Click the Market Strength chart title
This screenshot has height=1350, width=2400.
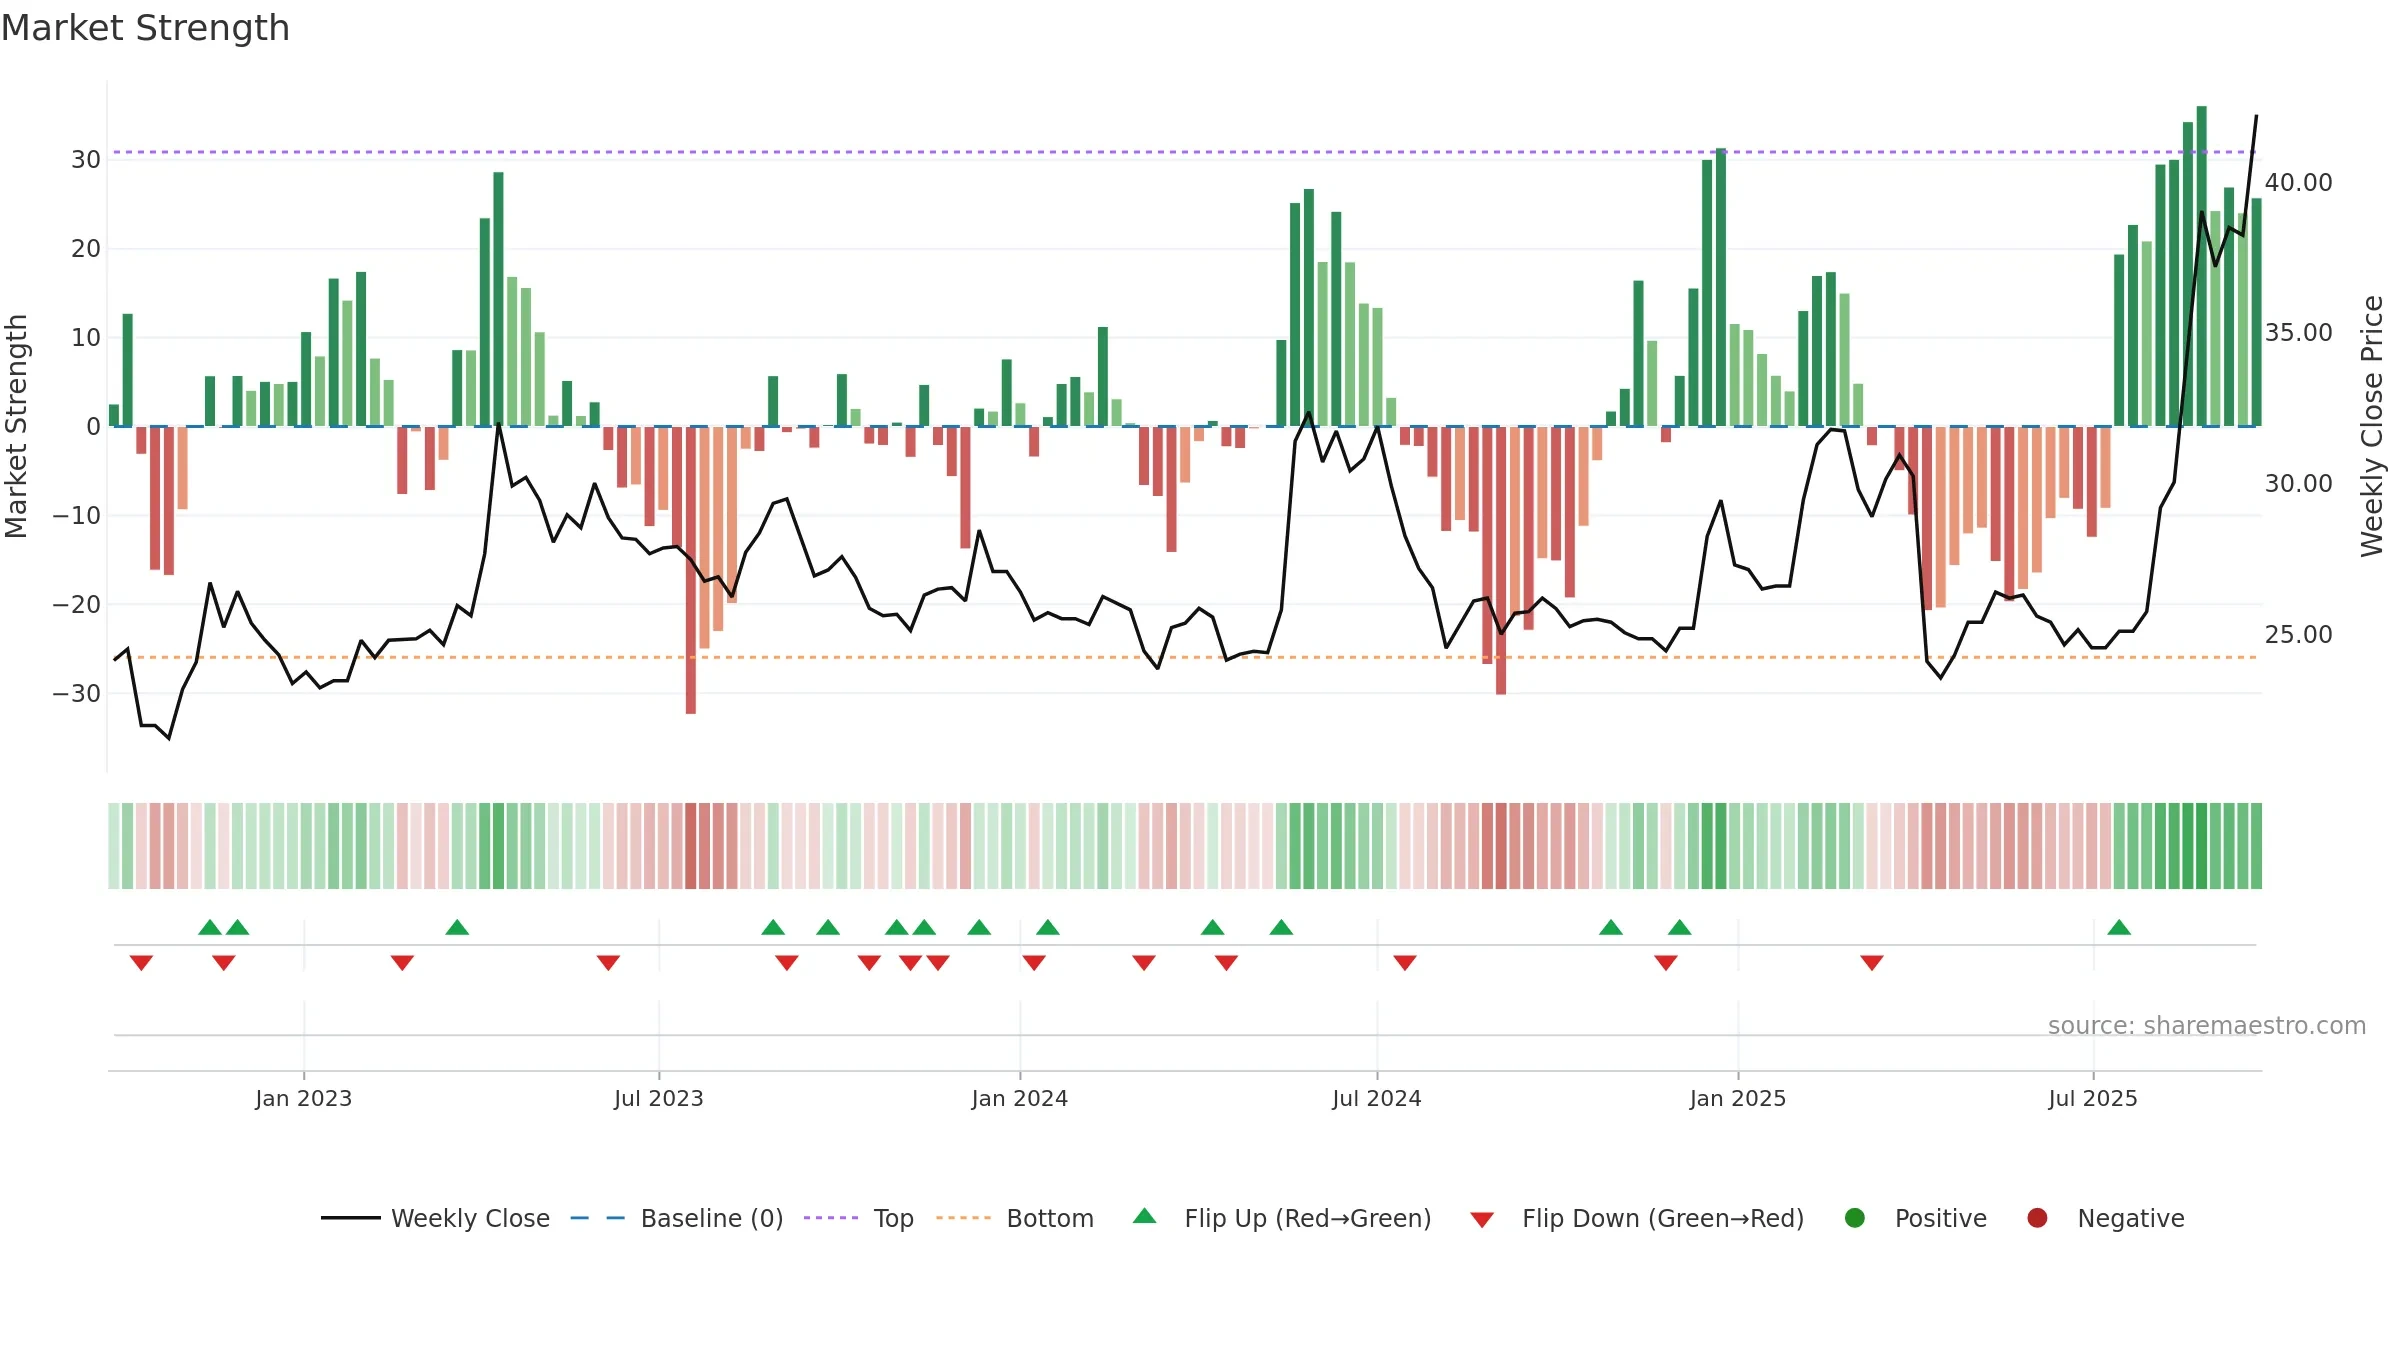coord(145,28)
